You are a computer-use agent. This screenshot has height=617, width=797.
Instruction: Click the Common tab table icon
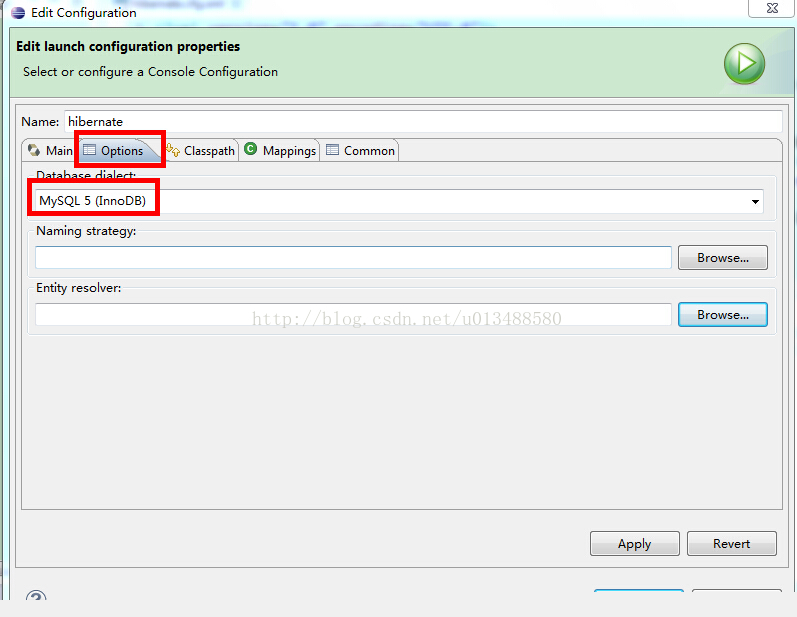click(332, 150)
